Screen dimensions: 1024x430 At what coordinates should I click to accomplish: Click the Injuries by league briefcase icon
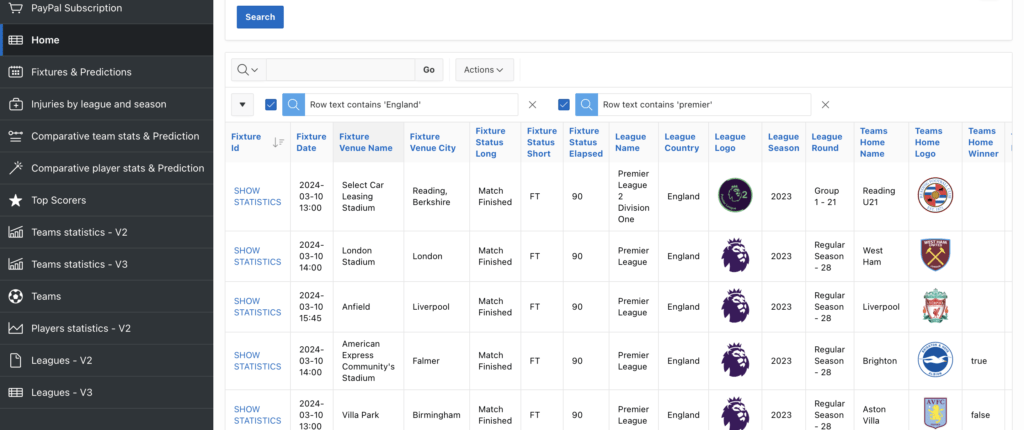[15, 104]
